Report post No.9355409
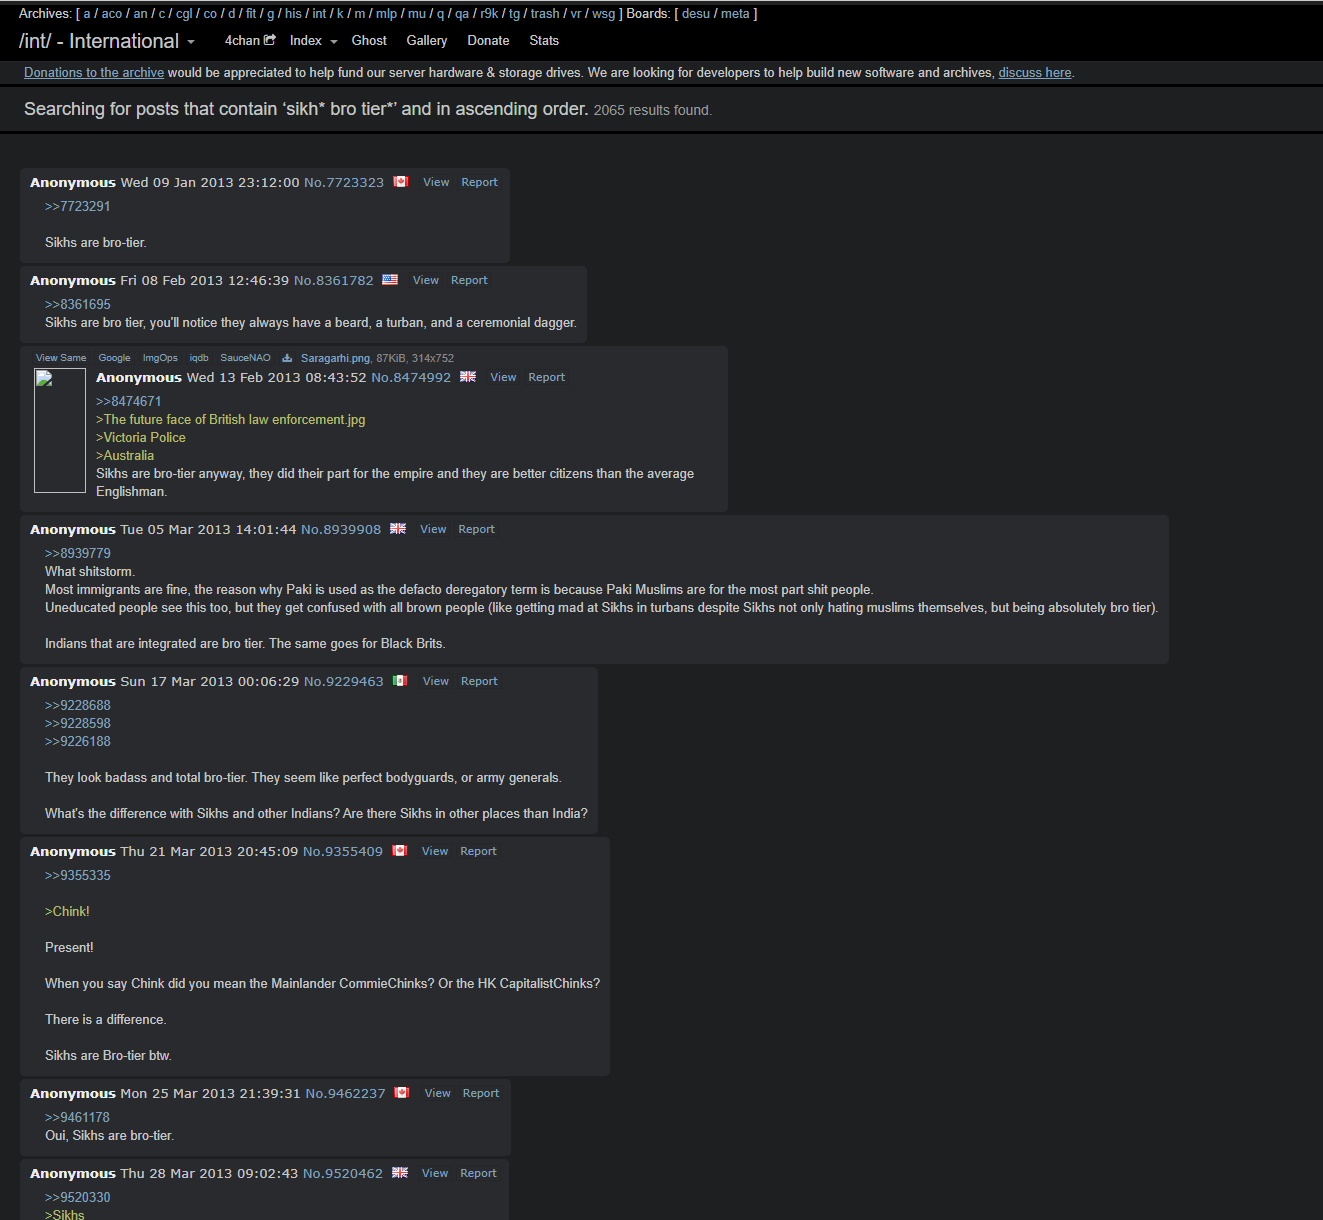1323x1220 pixels. [x=478, y=851]
